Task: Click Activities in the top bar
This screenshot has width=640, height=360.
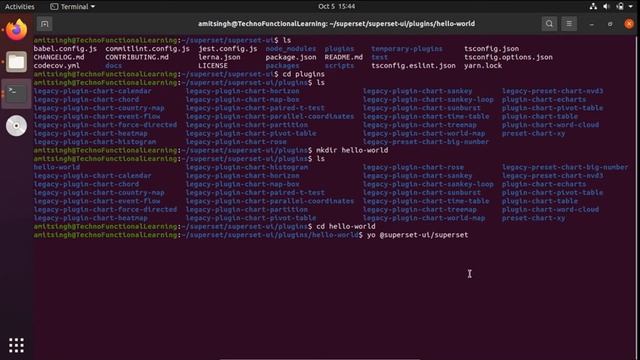Action: (20, 7)
